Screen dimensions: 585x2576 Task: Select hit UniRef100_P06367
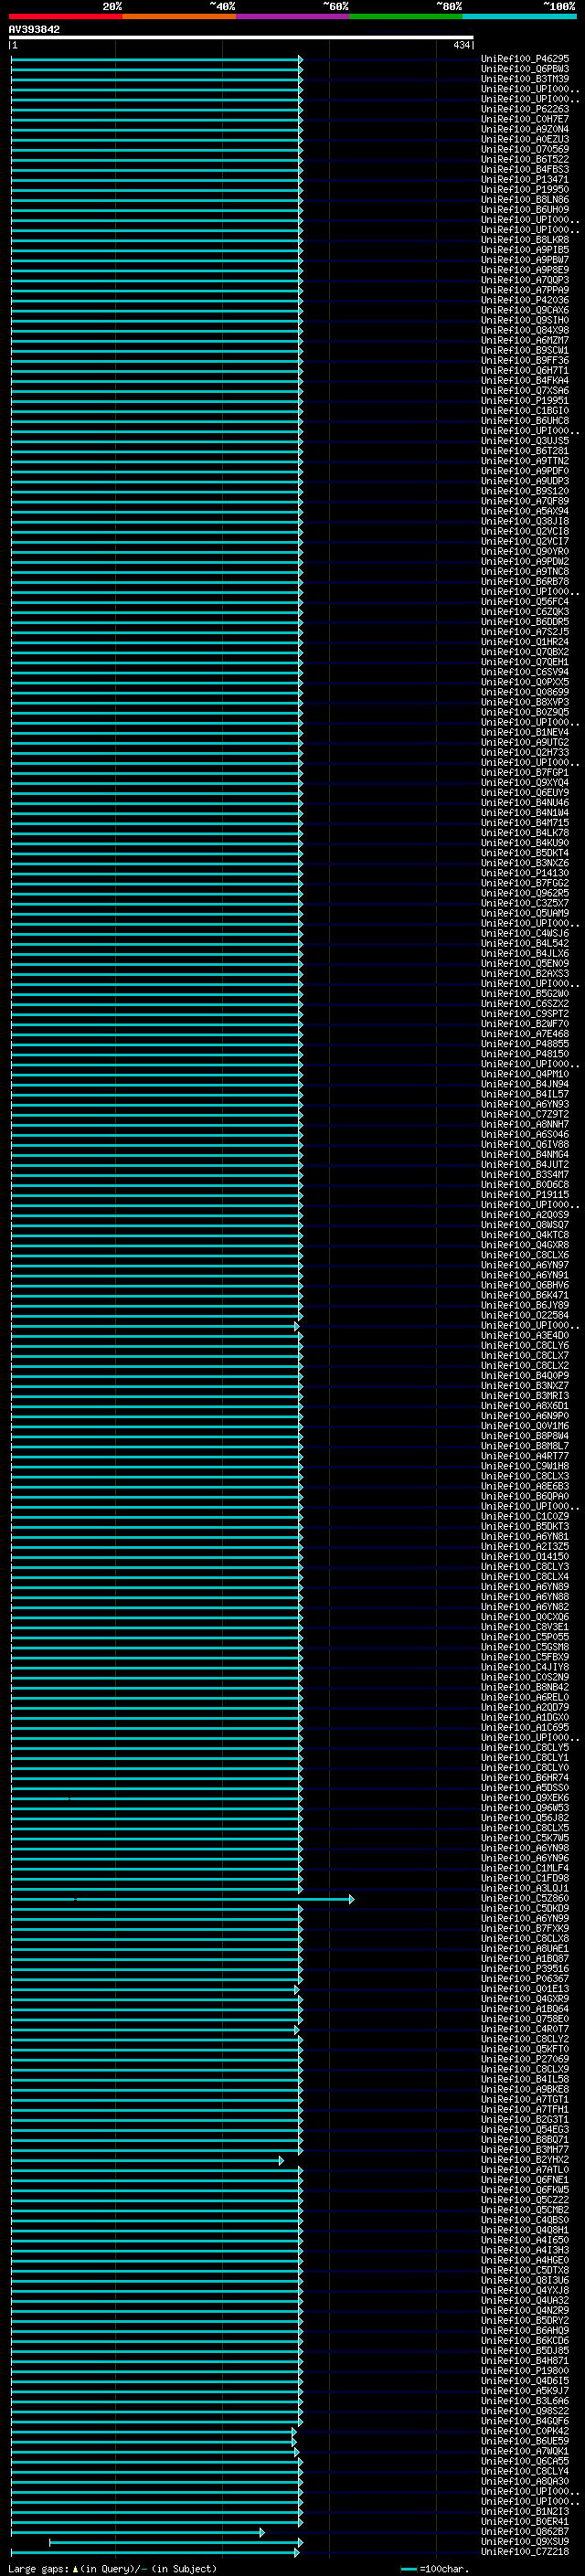coord(525,1978)
